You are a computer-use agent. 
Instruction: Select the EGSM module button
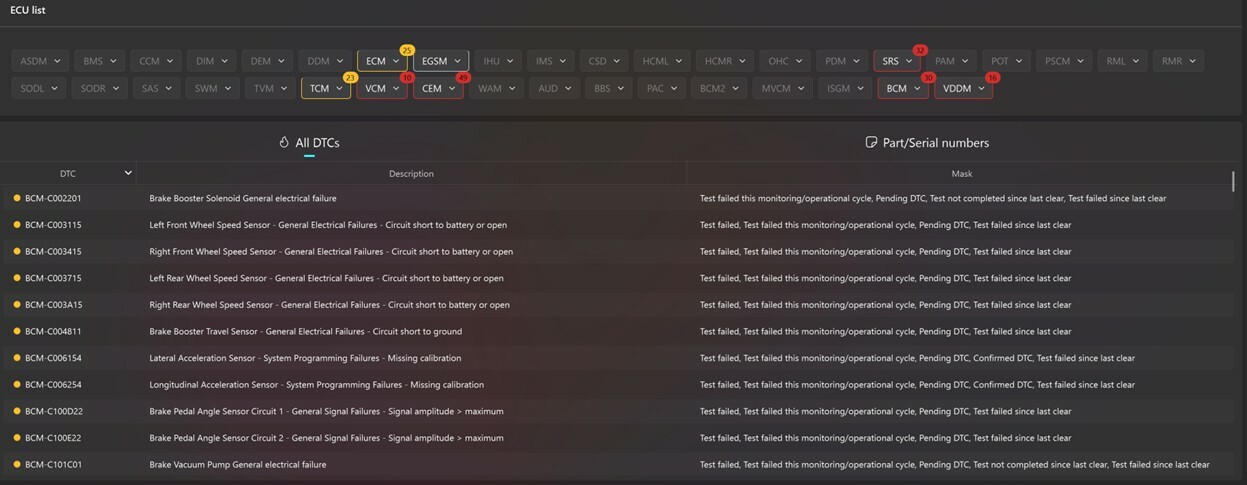pos(441,61)
